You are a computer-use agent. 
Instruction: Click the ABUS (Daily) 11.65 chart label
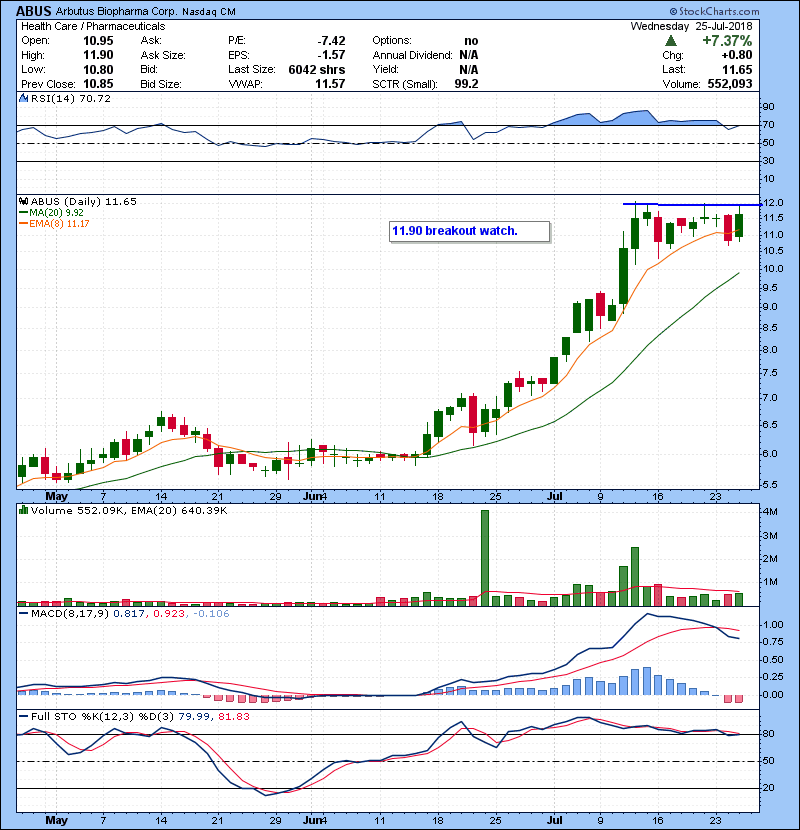84,202
